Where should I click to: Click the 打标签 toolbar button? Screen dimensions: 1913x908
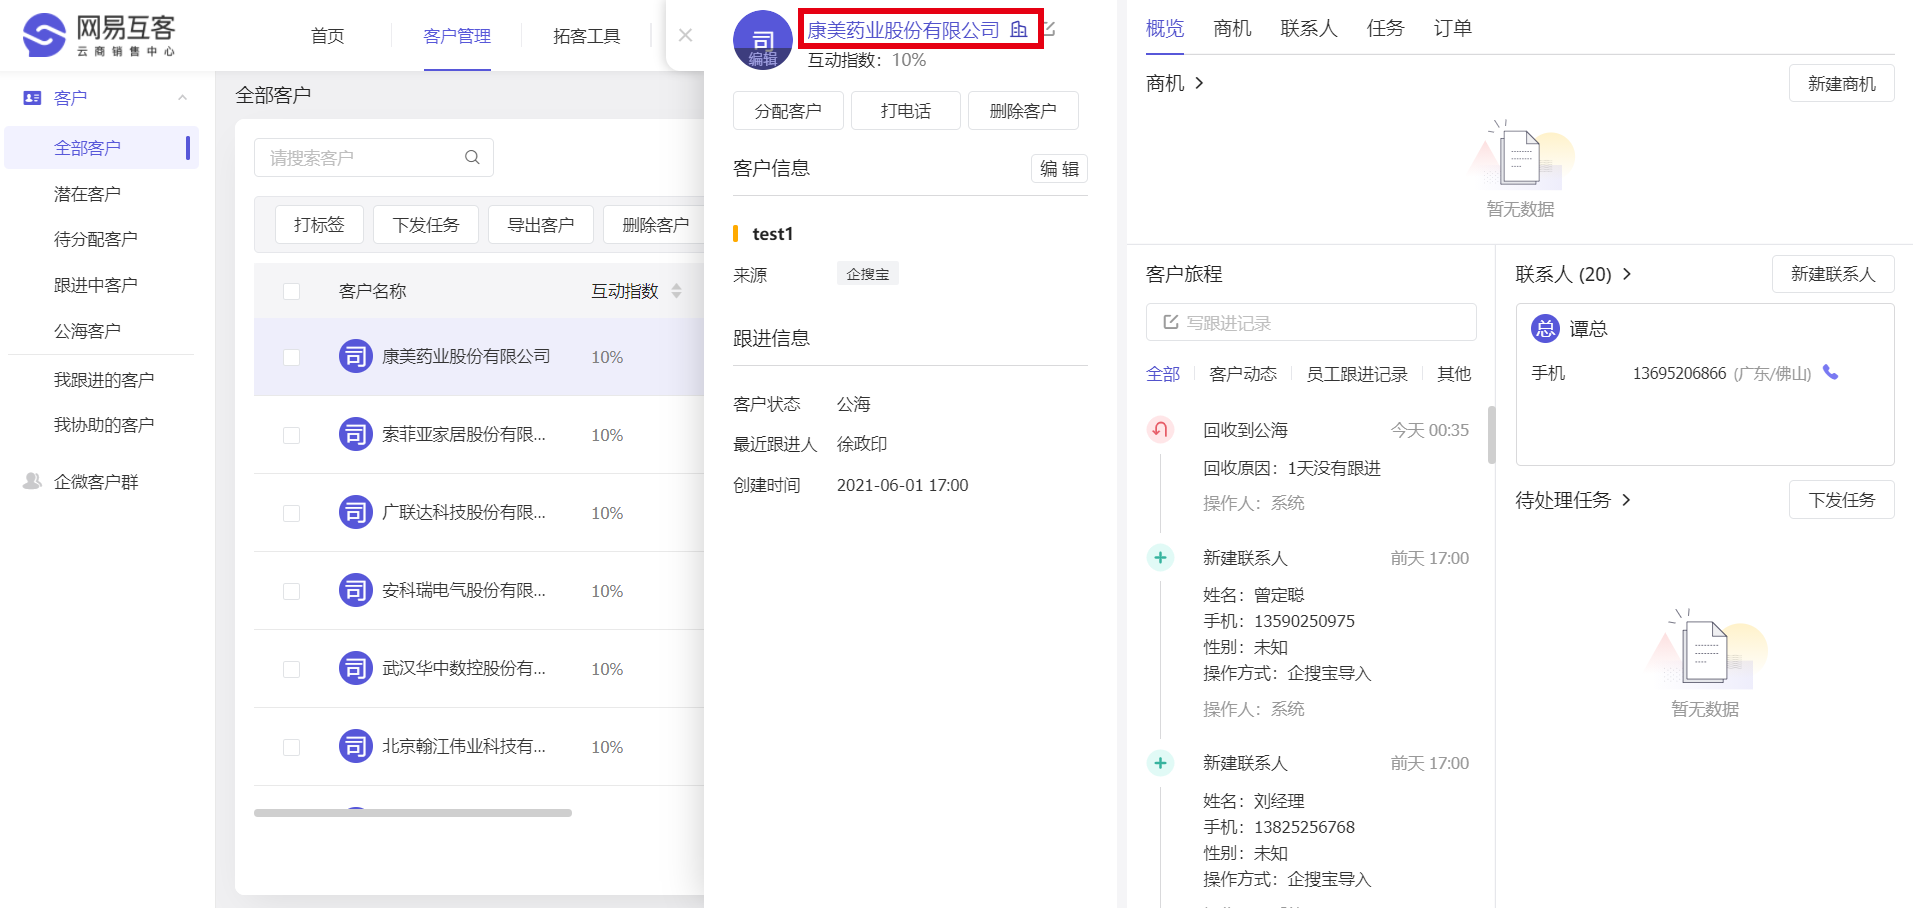(x=319, y=225)
